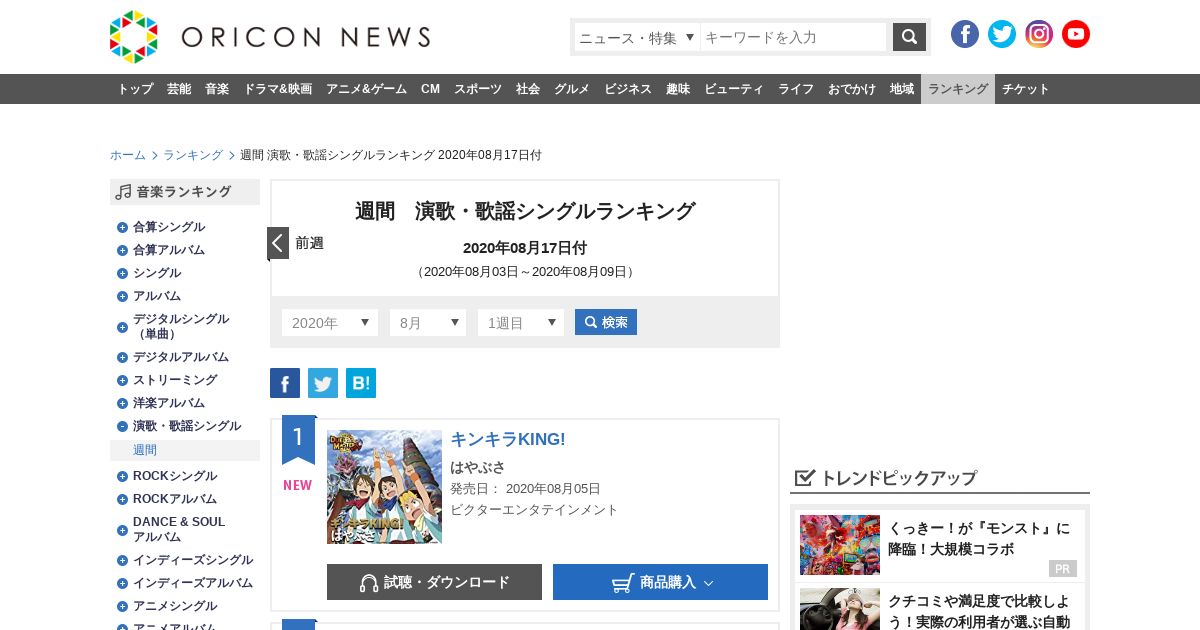Share ranking on Facebook square button

[285, 383]
